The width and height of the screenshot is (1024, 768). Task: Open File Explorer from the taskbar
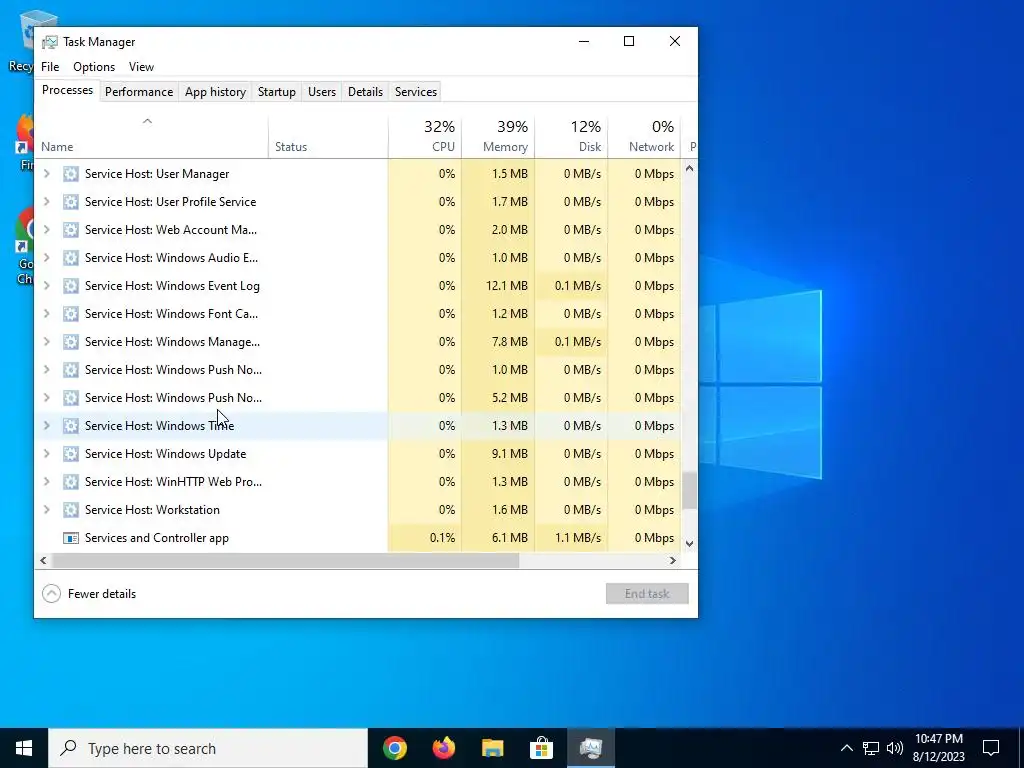(x=492, y=748)
